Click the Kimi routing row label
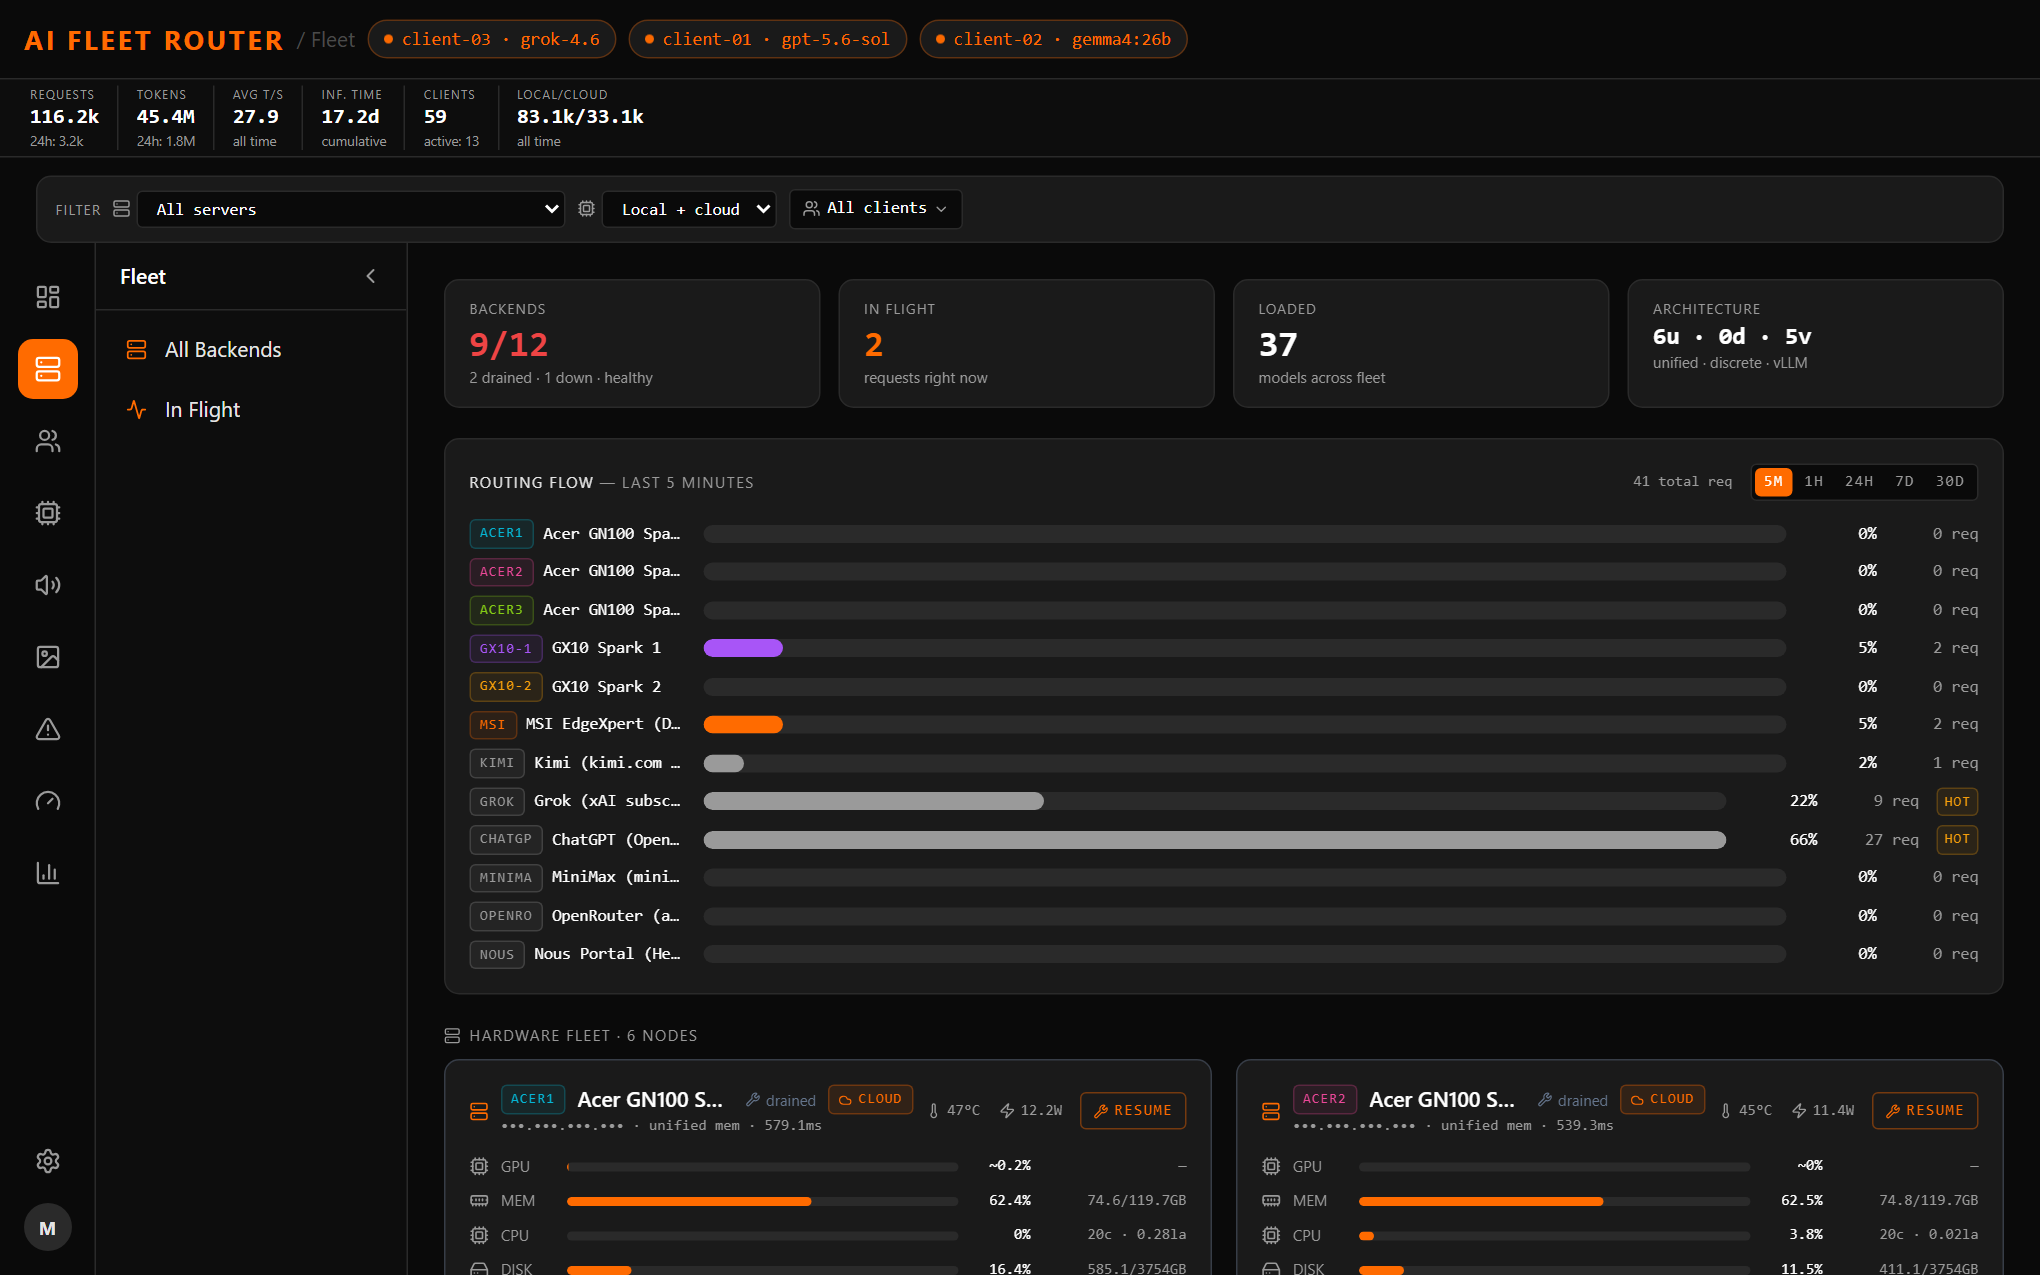This screenshot has height=1275, width=2040. click(x=607, y=763)
